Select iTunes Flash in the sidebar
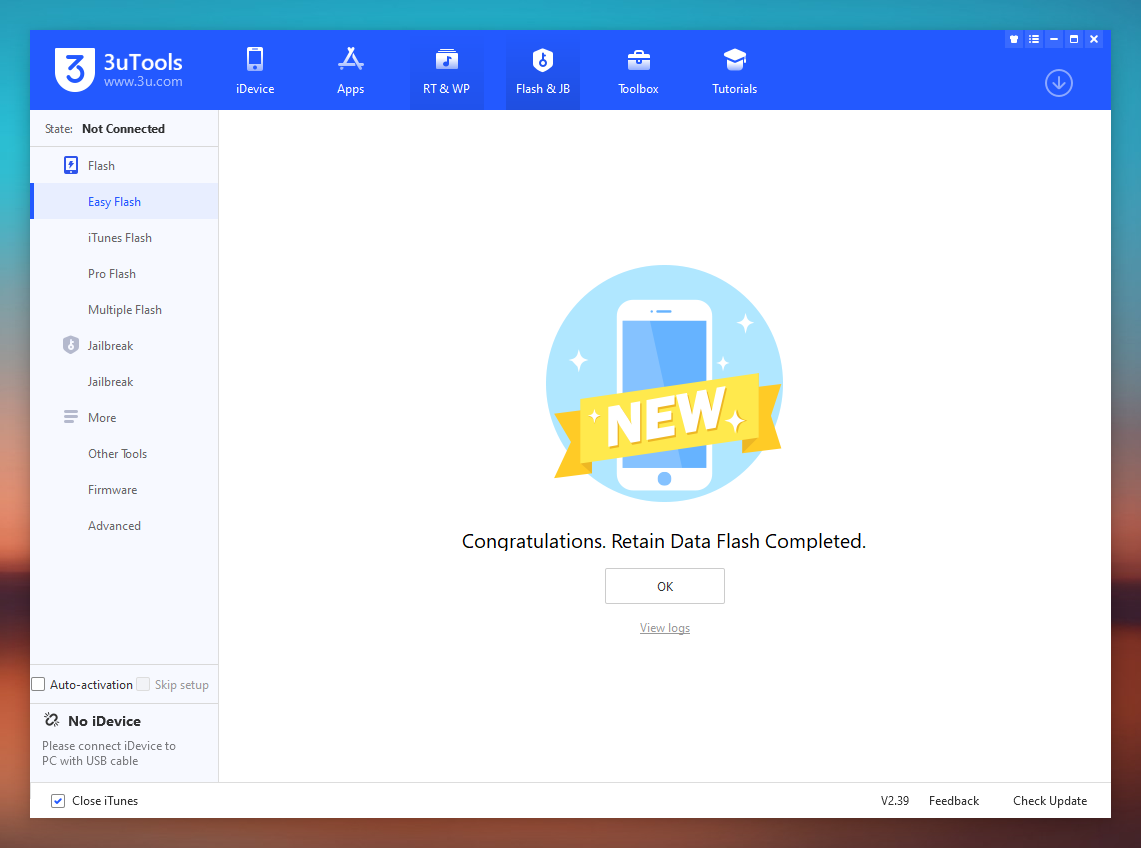This screenshot has width=1141, height=848. 120,238
